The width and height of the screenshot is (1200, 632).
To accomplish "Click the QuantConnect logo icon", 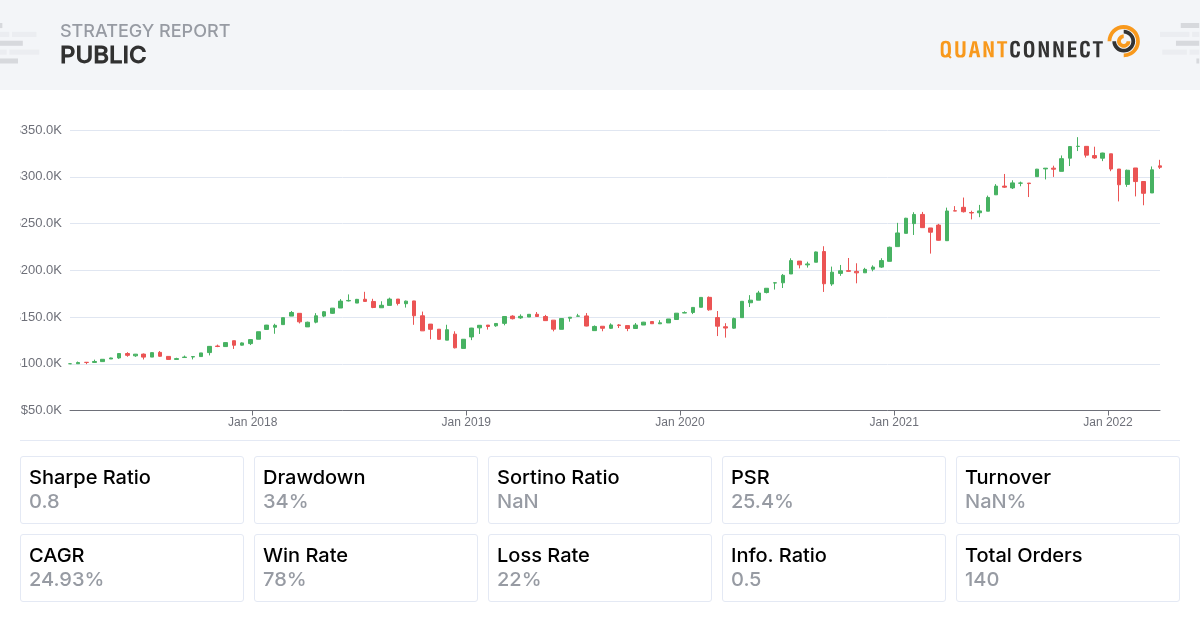I will tap(1124, 41).
